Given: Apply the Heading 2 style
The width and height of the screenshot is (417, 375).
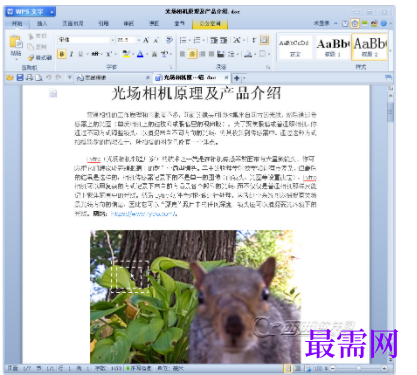Looking at the screenshot, I should pyautogui.click(x=370, y=47).
